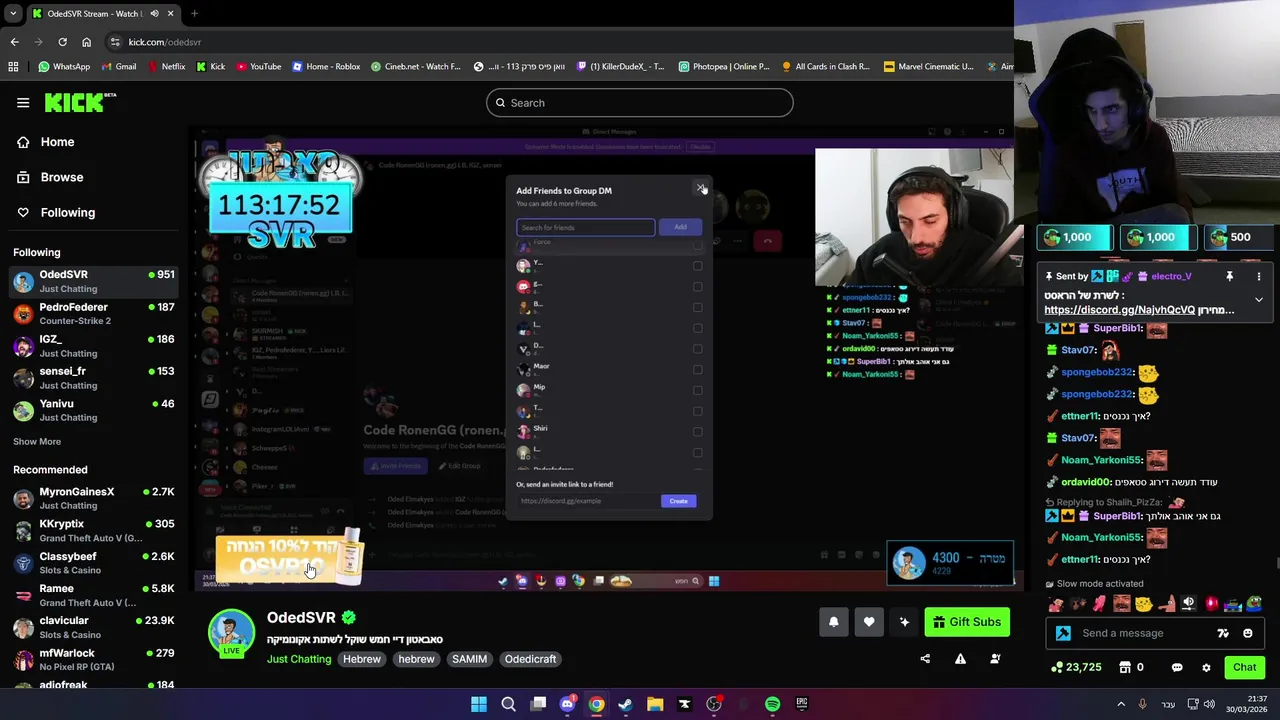Click the pin icon on pinned message
This screenshot has height=720, width=1280.
1229,276
